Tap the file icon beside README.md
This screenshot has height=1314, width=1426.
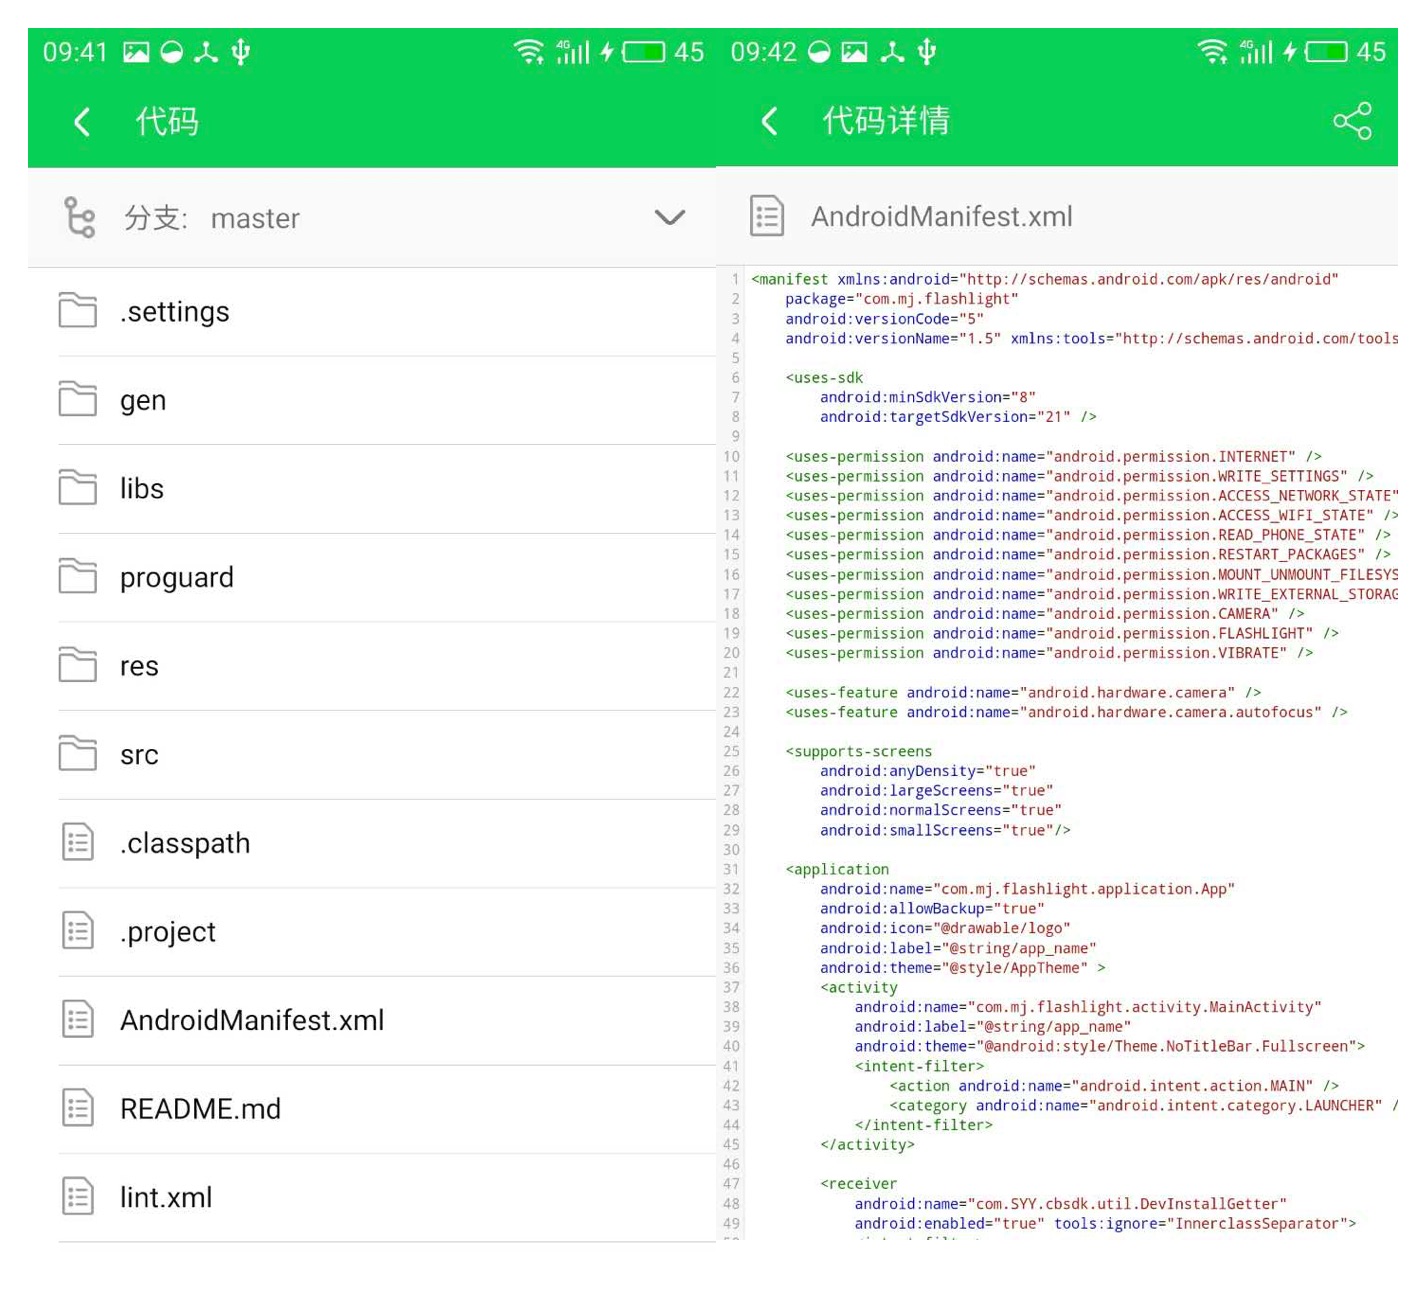(78, 1108)
